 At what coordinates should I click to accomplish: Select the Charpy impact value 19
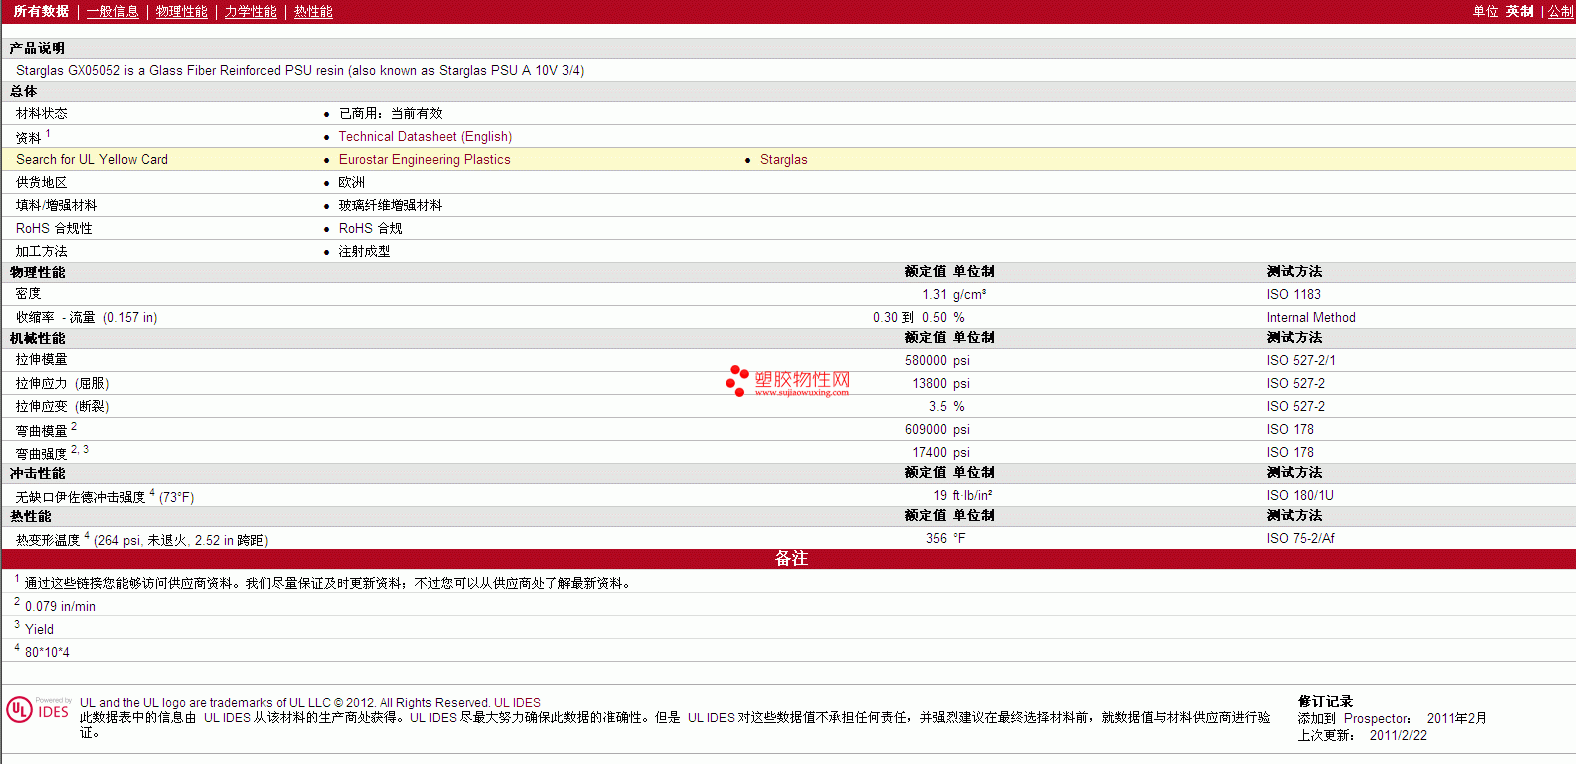click(940, 496)
